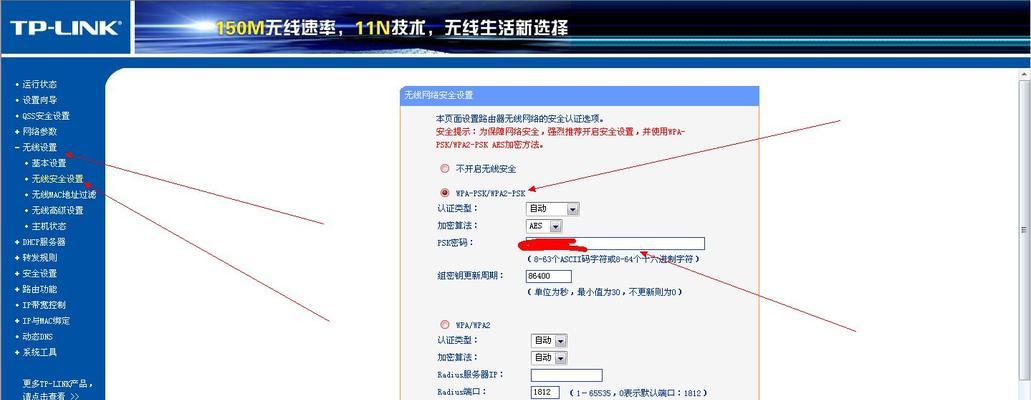Click 组密钥更新周期 field with 86400
The width and height of the screenshot is (1031, 400).
coord(548,276)
